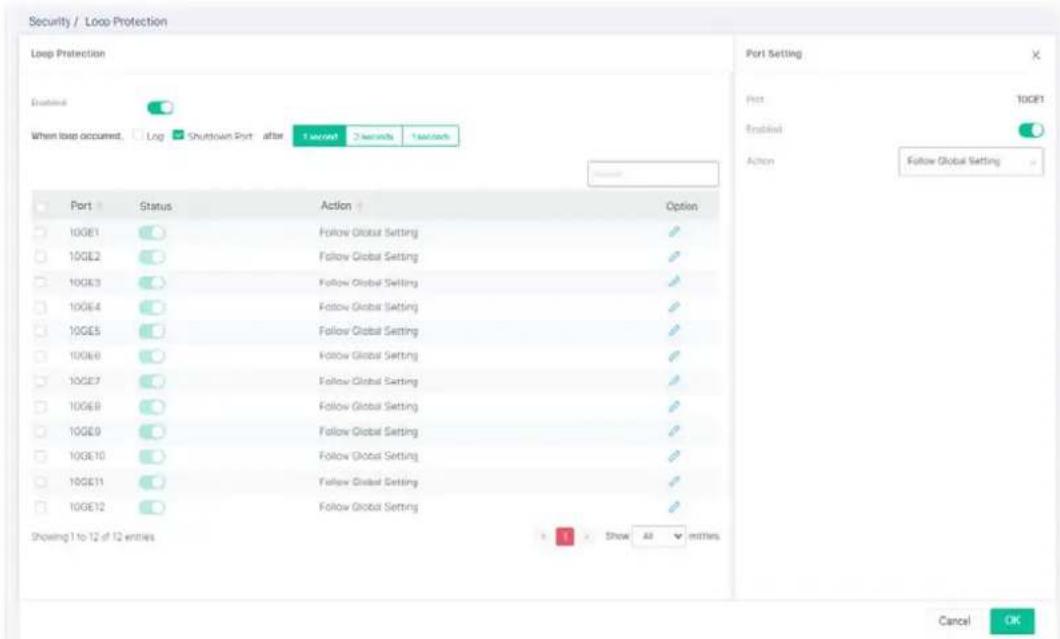Screen dimensions: 1060x639
Task: Uncheck the Shutdown Port checkbox
Action: click(178, 135)
